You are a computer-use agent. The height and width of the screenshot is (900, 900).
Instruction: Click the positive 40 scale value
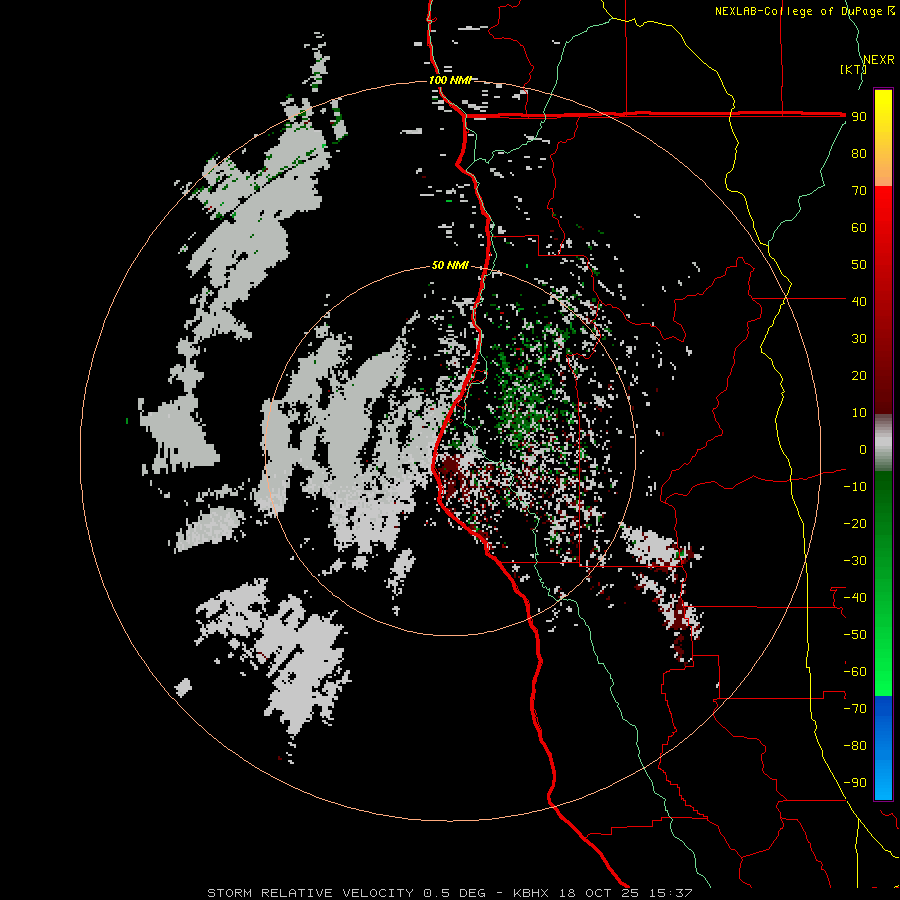click(x=859, y=301)
